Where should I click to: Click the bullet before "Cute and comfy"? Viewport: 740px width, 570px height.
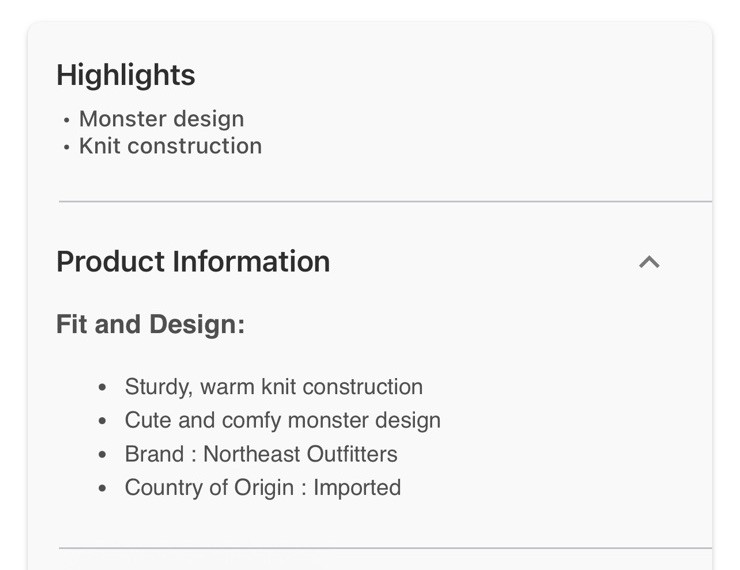(102, 421)
